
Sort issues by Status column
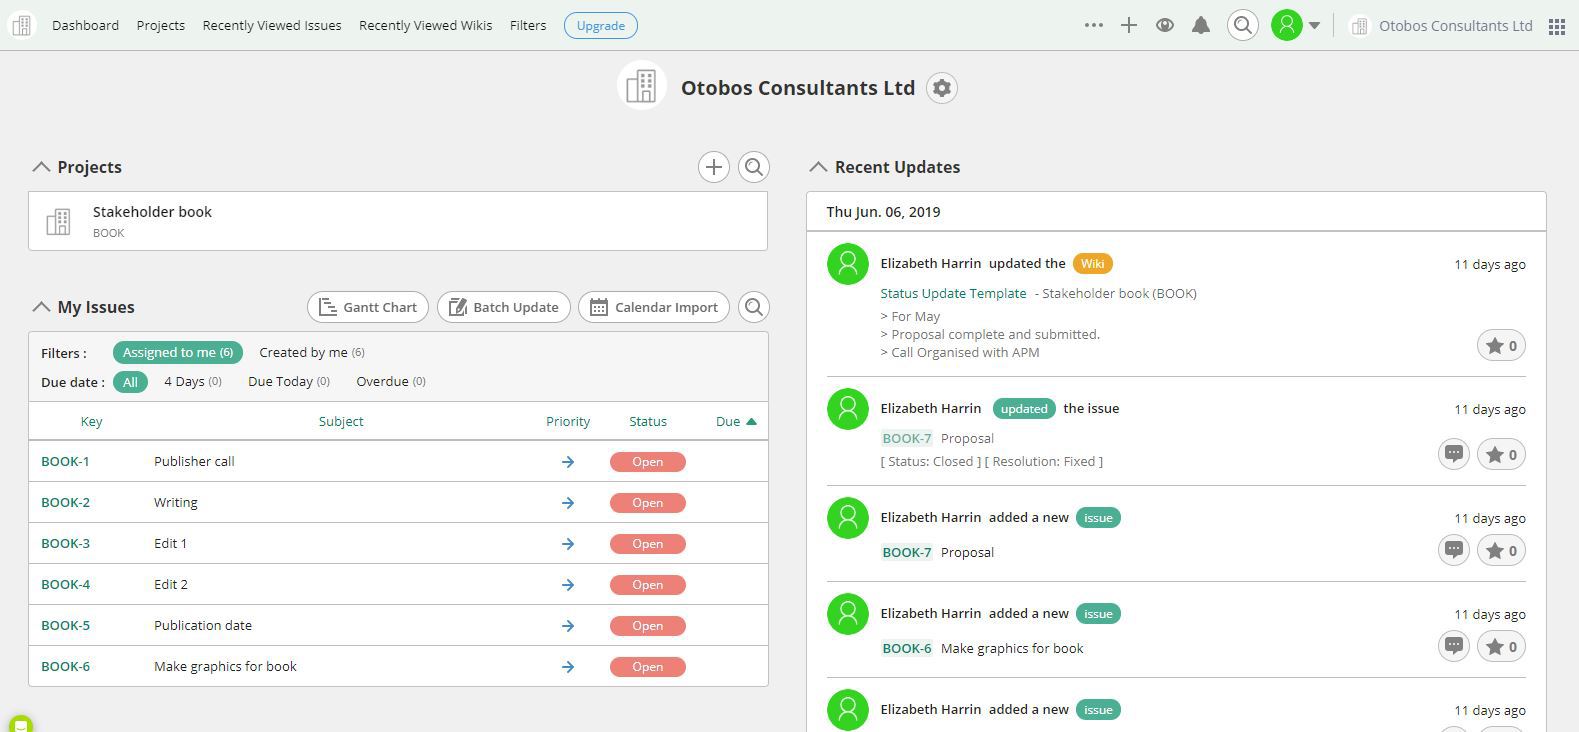click(x=648, y=422)
